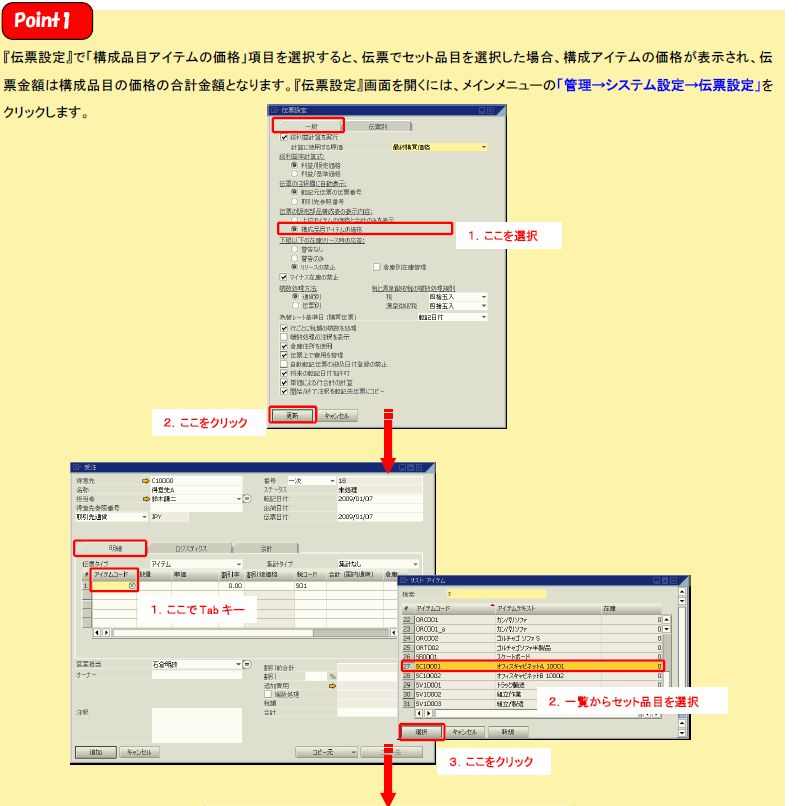798x806 pixels.
Task: Click scroll-right arrow under item list table
Action: (x=428, y=713)
